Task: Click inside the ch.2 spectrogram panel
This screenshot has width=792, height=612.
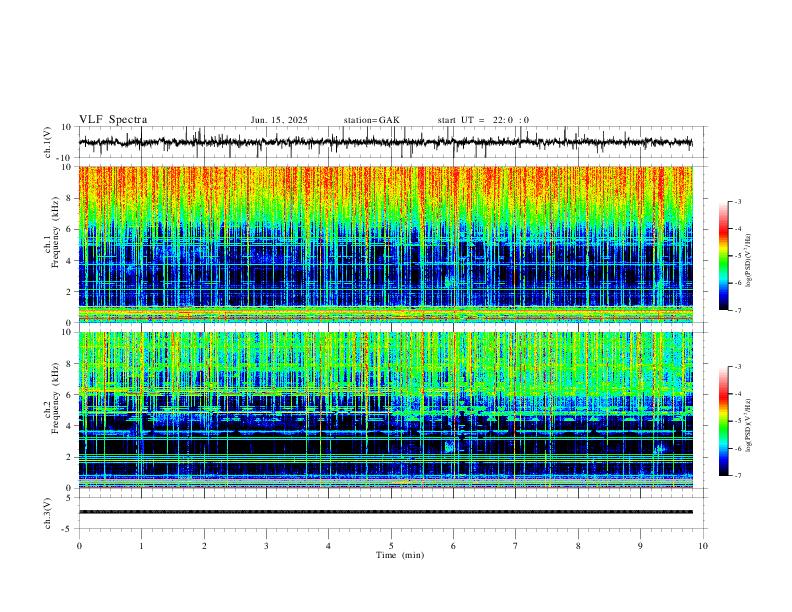Action: (385, 410)
